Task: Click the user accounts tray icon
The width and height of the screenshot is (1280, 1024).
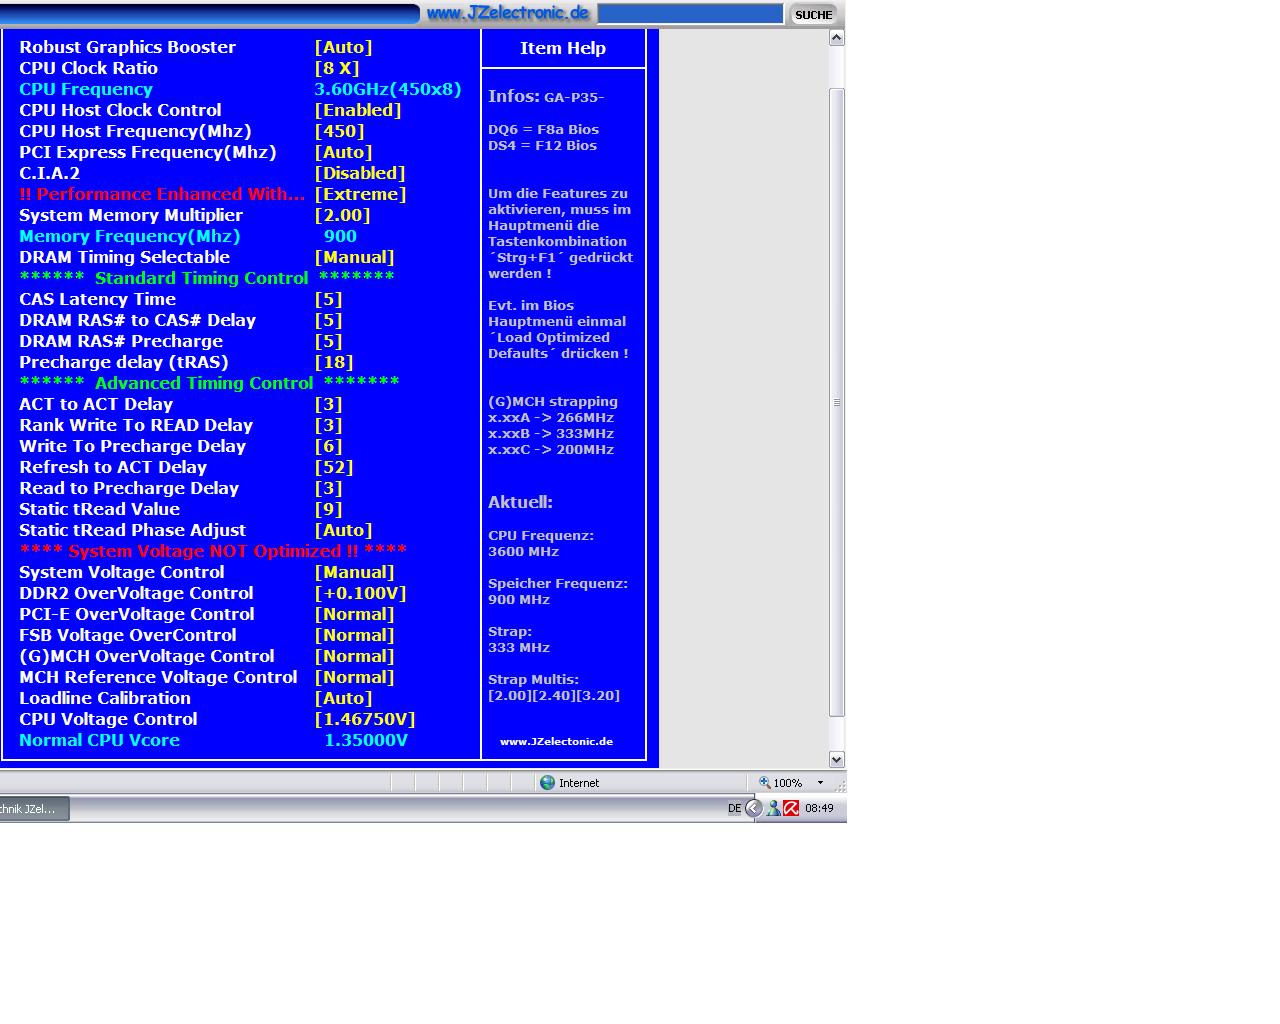Action: [x=773, y=808]
